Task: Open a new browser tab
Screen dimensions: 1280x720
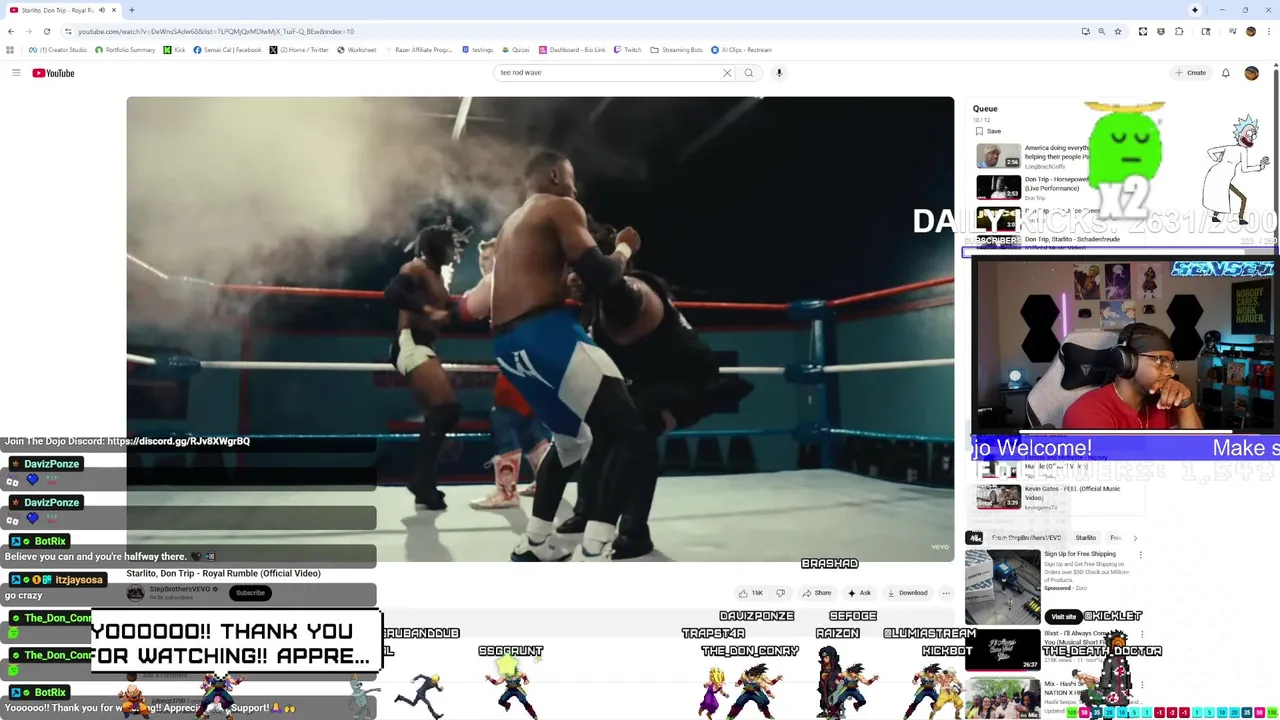Action: tap(131, 10)
